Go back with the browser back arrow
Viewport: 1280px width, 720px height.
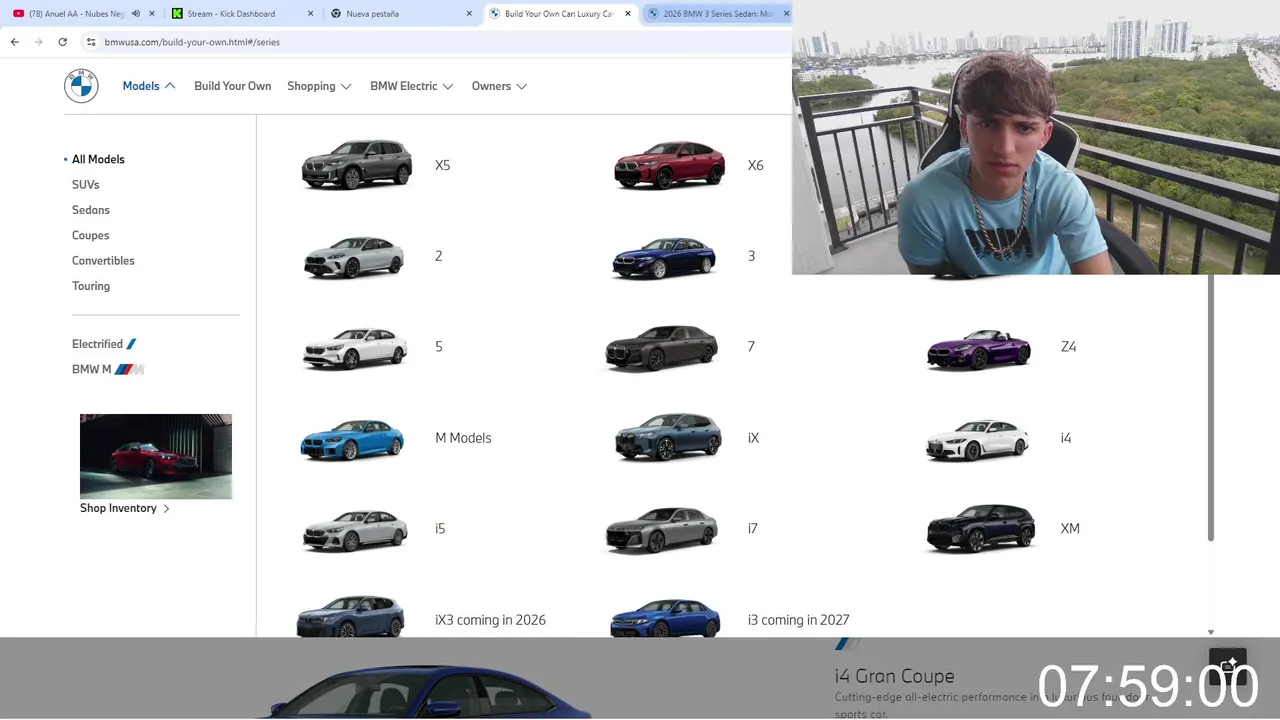14,42
